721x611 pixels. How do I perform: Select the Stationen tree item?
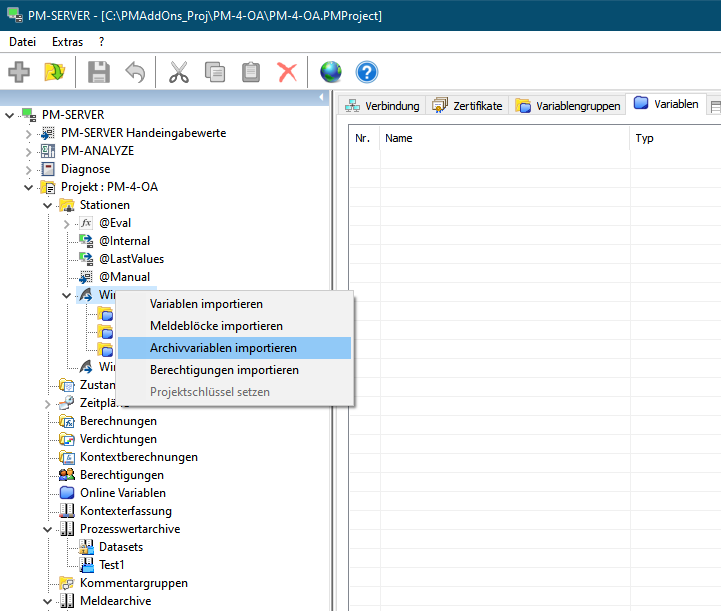105,205
